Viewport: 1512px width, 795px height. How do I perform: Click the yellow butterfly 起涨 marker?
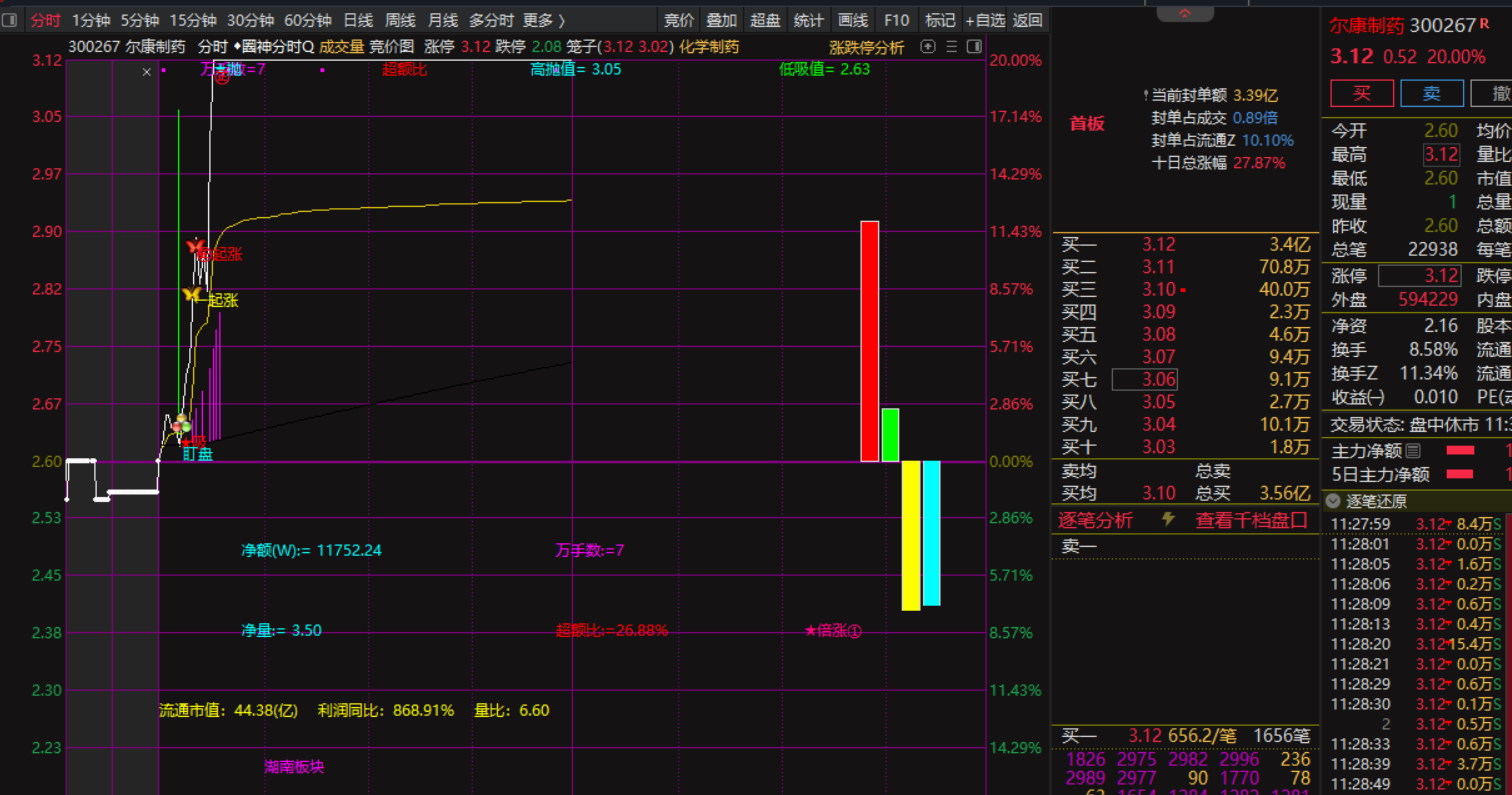191,294
